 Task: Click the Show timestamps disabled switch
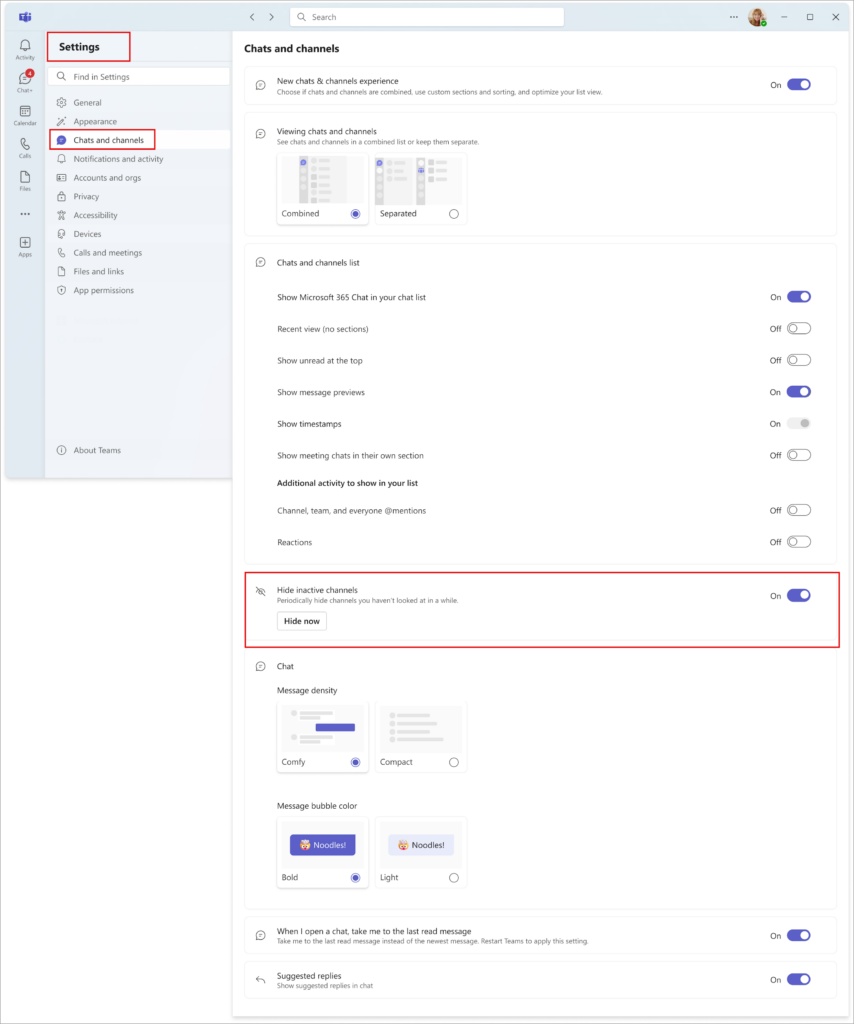pos(799,423)
